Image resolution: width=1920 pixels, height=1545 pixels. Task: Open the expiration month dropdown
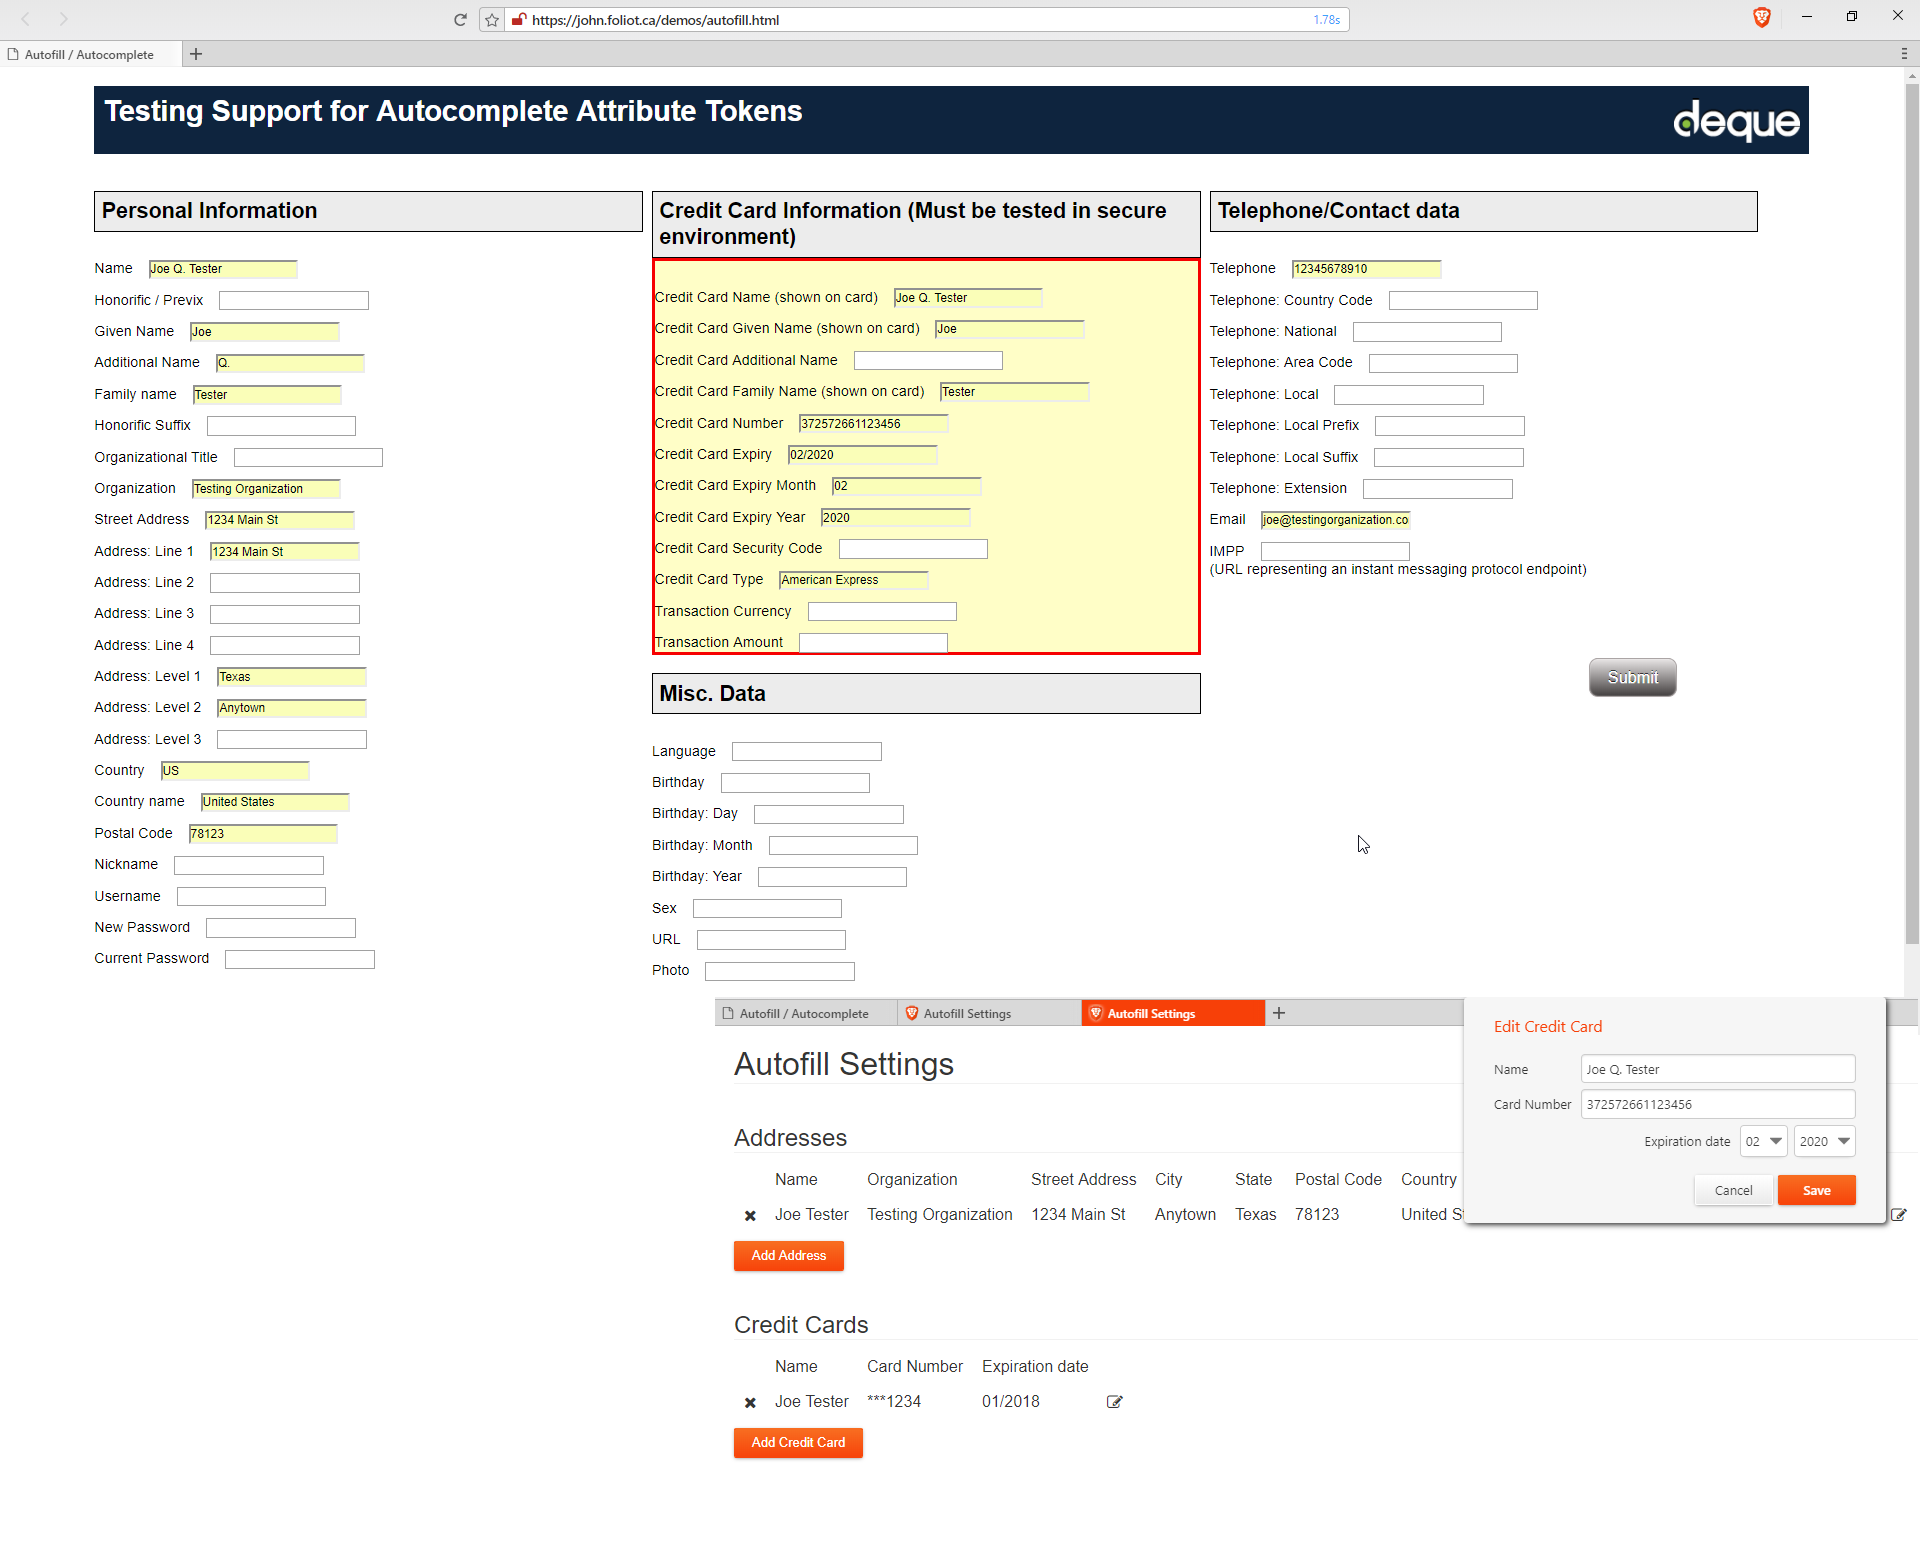1763,1141
